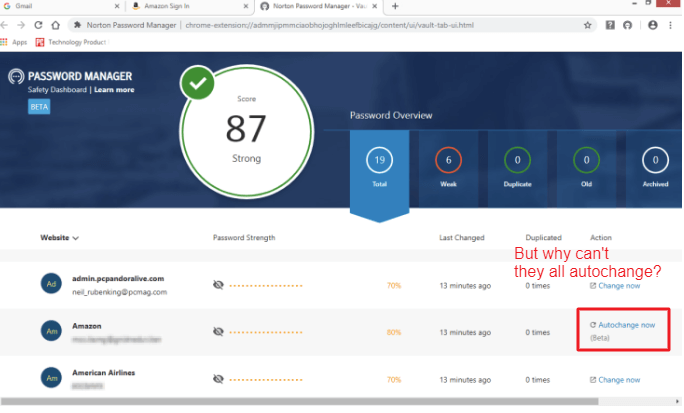Open the question-mark extension icon
Screen dimensions: 684x413
pos(610,25)
